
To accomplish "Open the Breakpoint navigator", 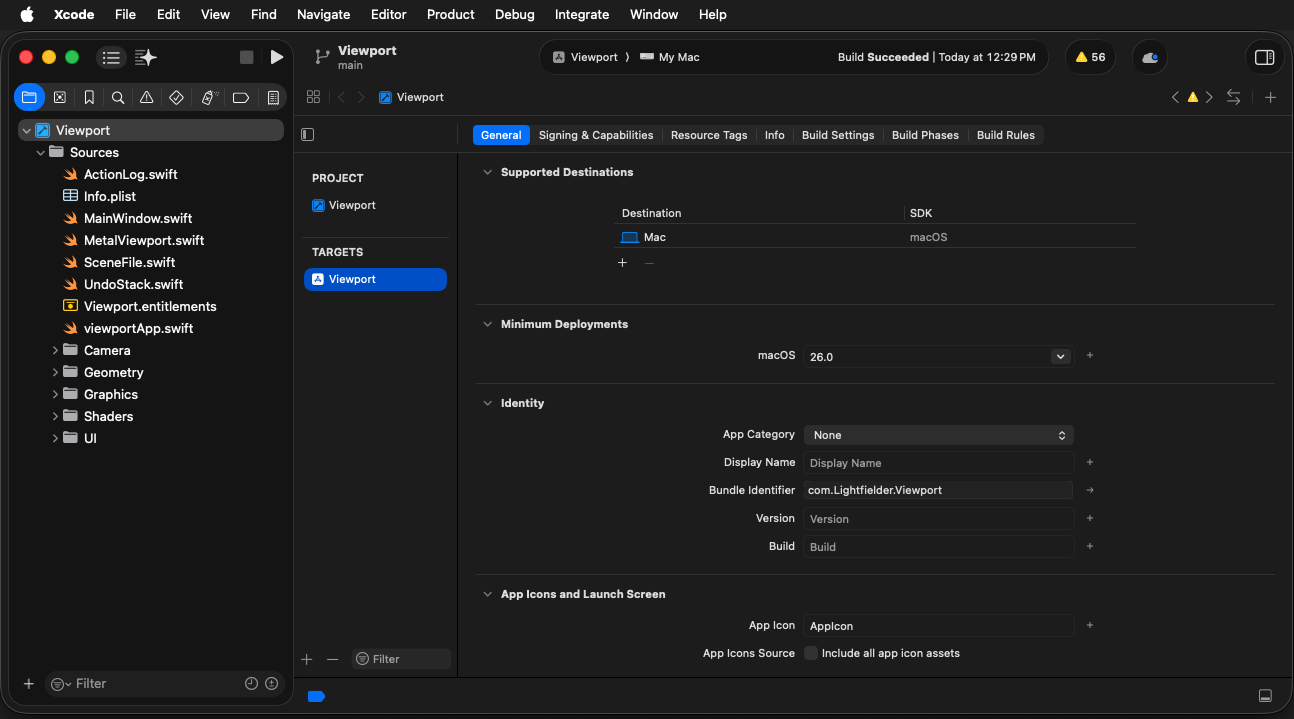I will [x=240, y=97].
